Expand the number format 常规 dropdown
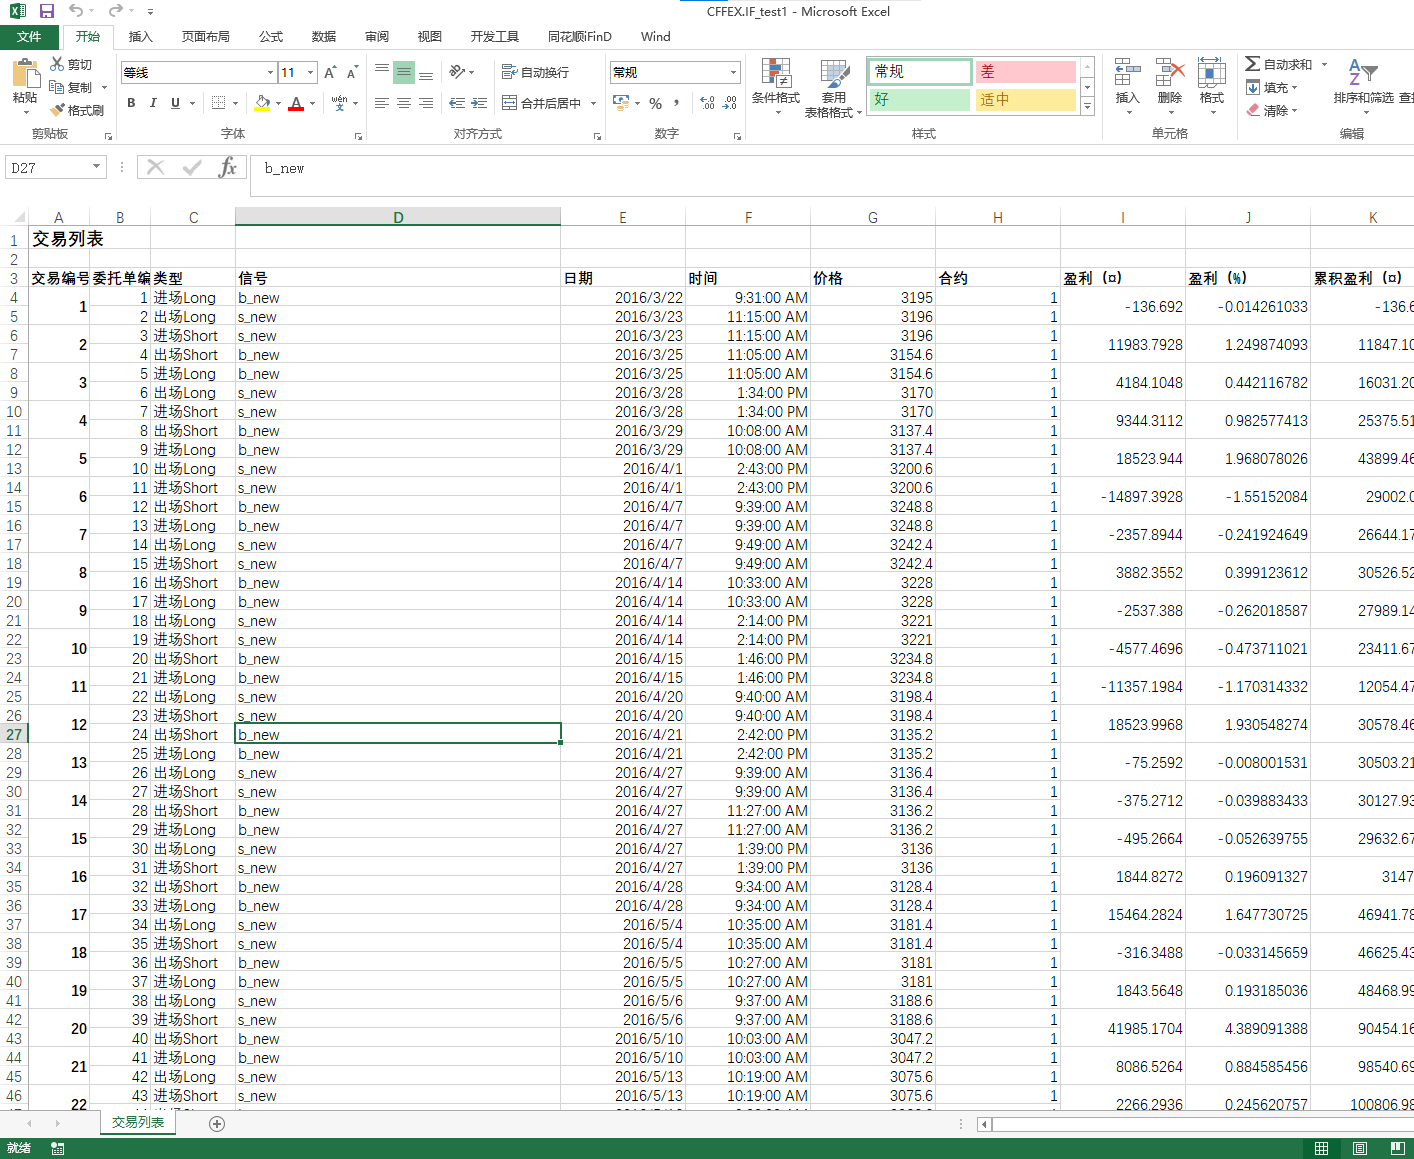1414x1159 pixels. point(733,72)
